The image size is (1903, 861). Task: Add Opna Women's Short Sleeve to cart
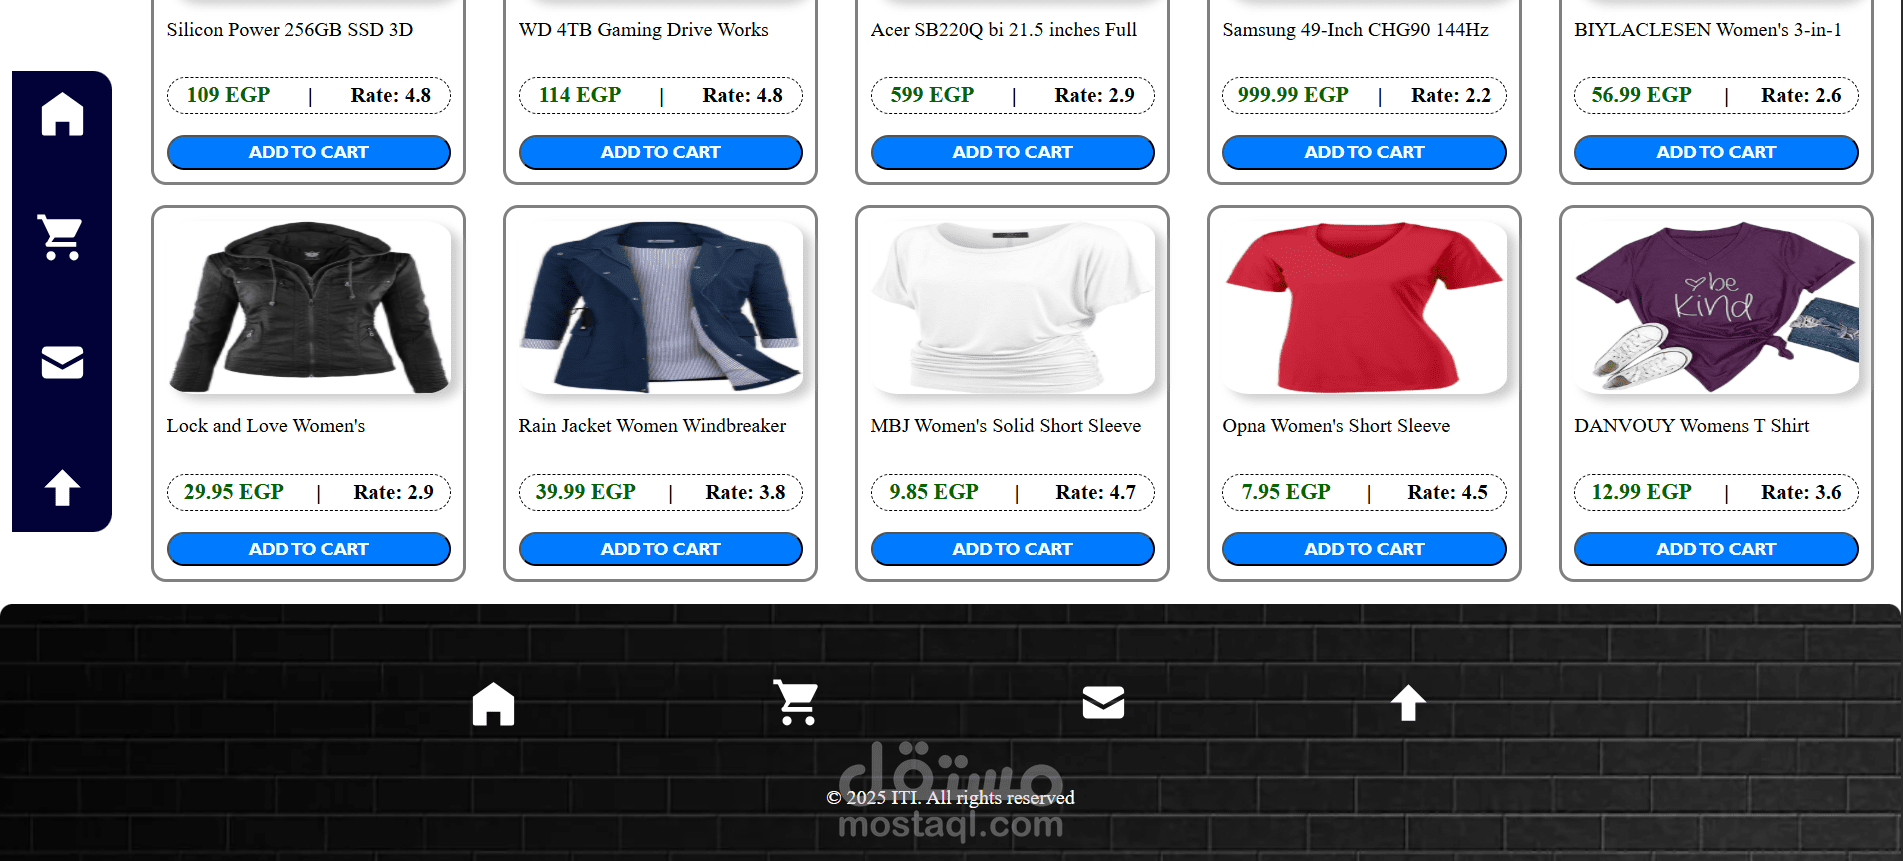click(1364, 549)
